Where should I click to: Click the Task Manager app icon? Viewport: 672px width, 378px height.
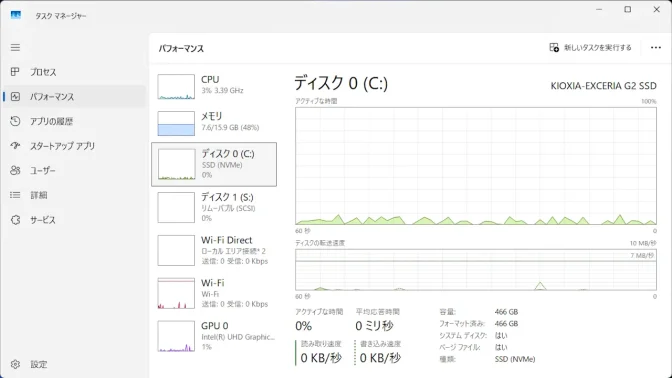tap(16, 15)
